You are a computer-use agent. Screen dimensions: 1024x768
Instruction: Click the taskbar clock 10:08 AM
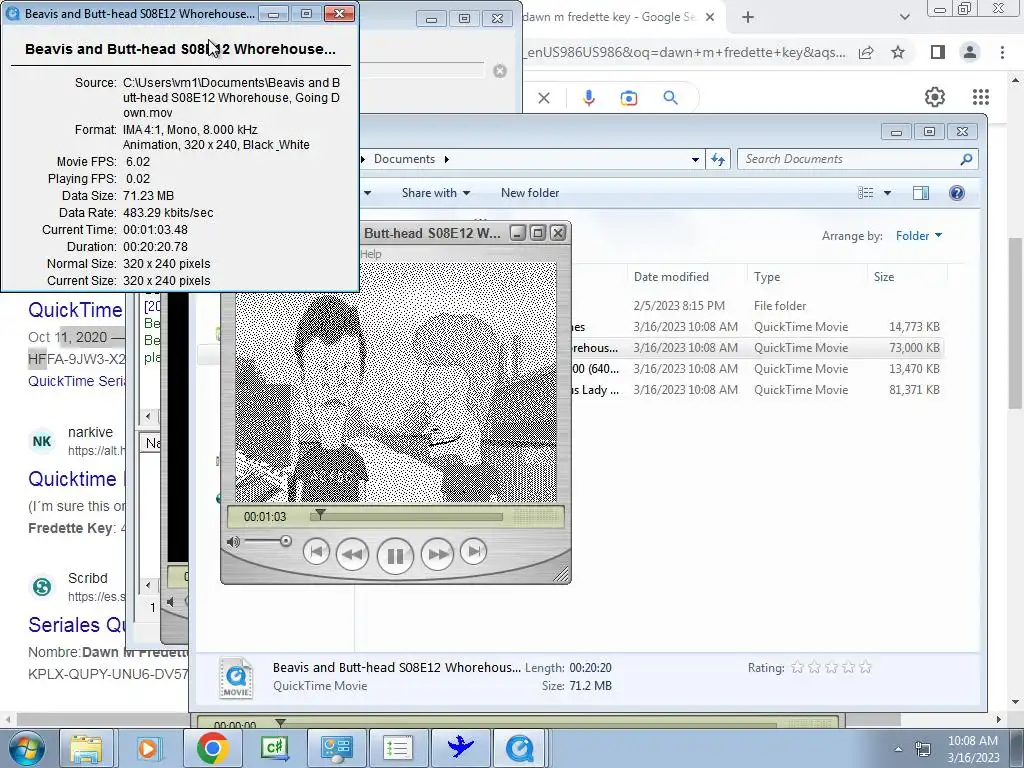coord(973,749)
